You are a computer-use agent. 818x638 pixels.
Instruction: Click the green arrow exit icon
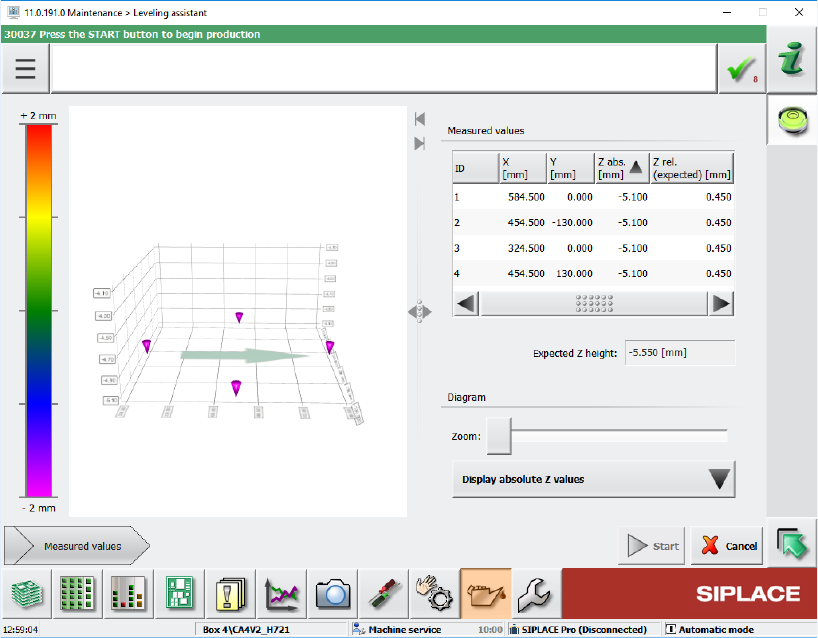click(792, 546)
